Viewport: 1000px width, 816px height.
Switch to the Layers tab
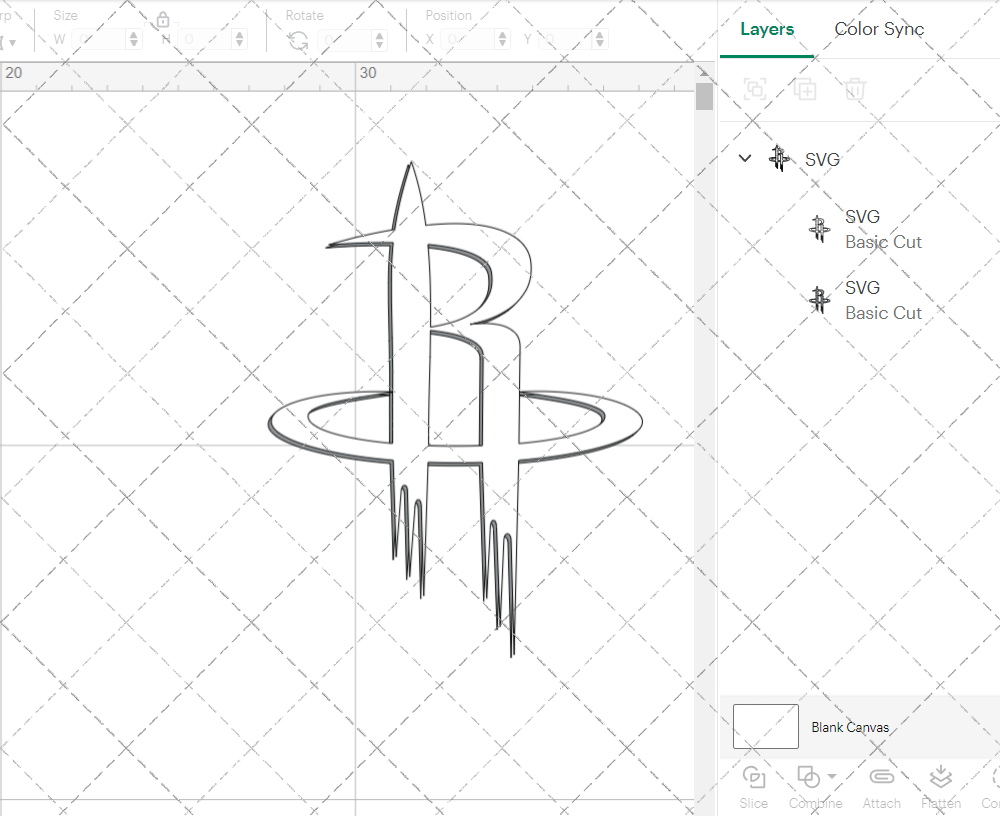pos(767,29)
